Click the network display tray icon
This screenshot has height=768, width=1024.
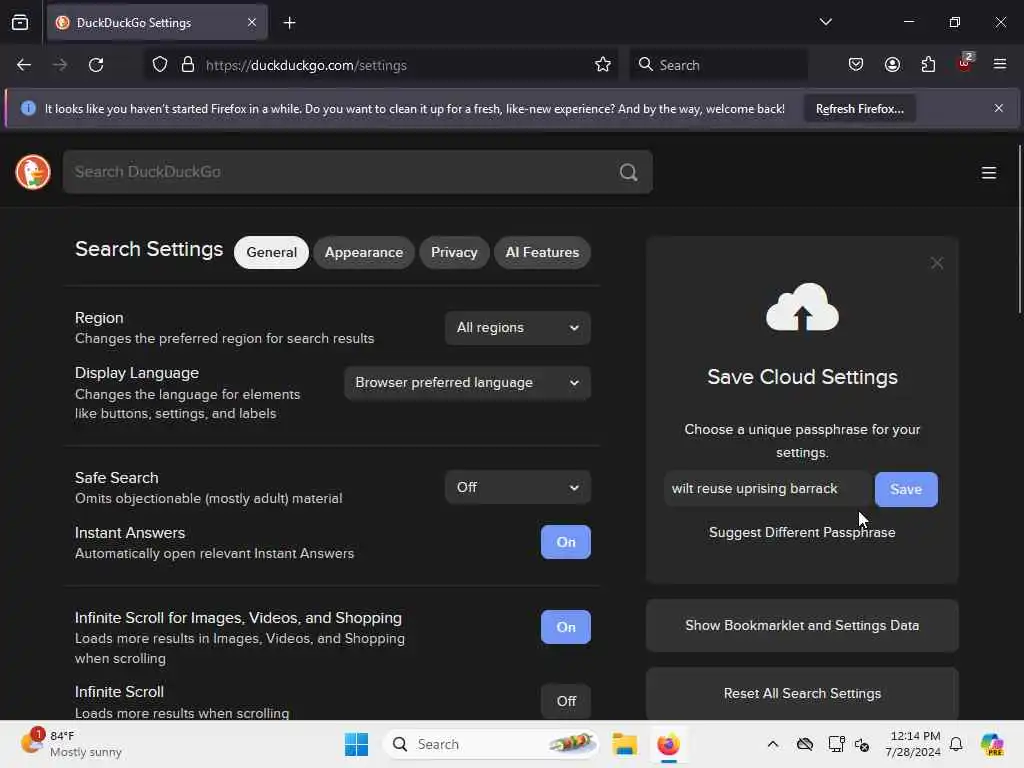pos(836,744)
